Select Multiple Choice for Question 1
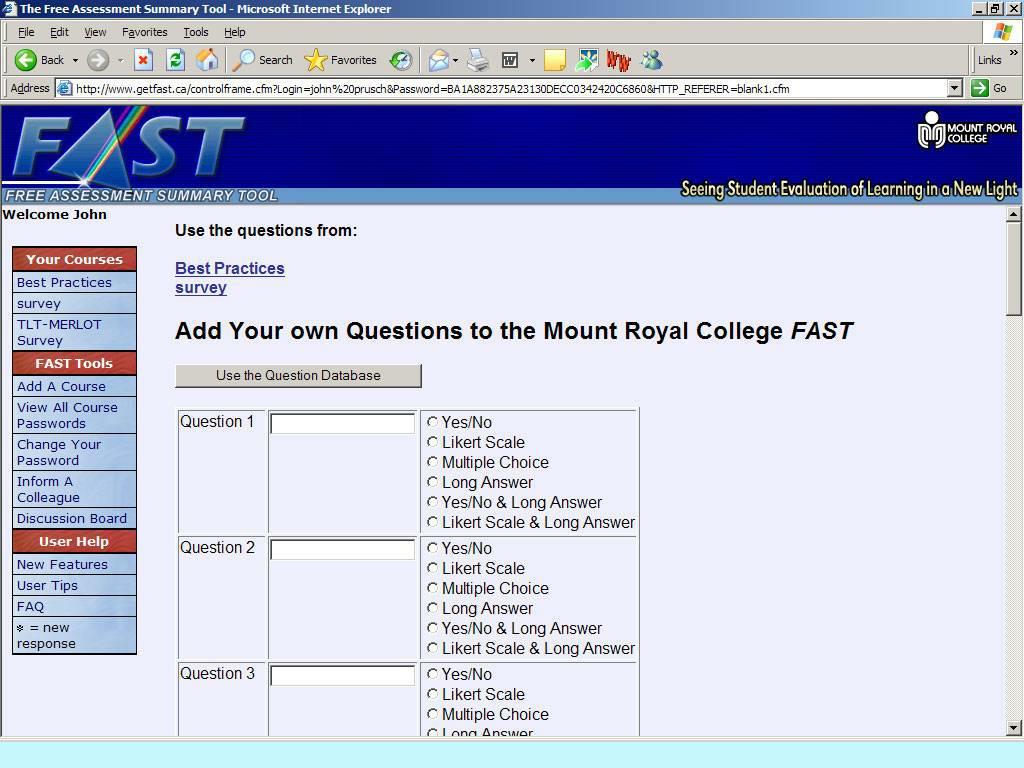The width and height of the screenshot is (1024, 768). tap(432, 462)
